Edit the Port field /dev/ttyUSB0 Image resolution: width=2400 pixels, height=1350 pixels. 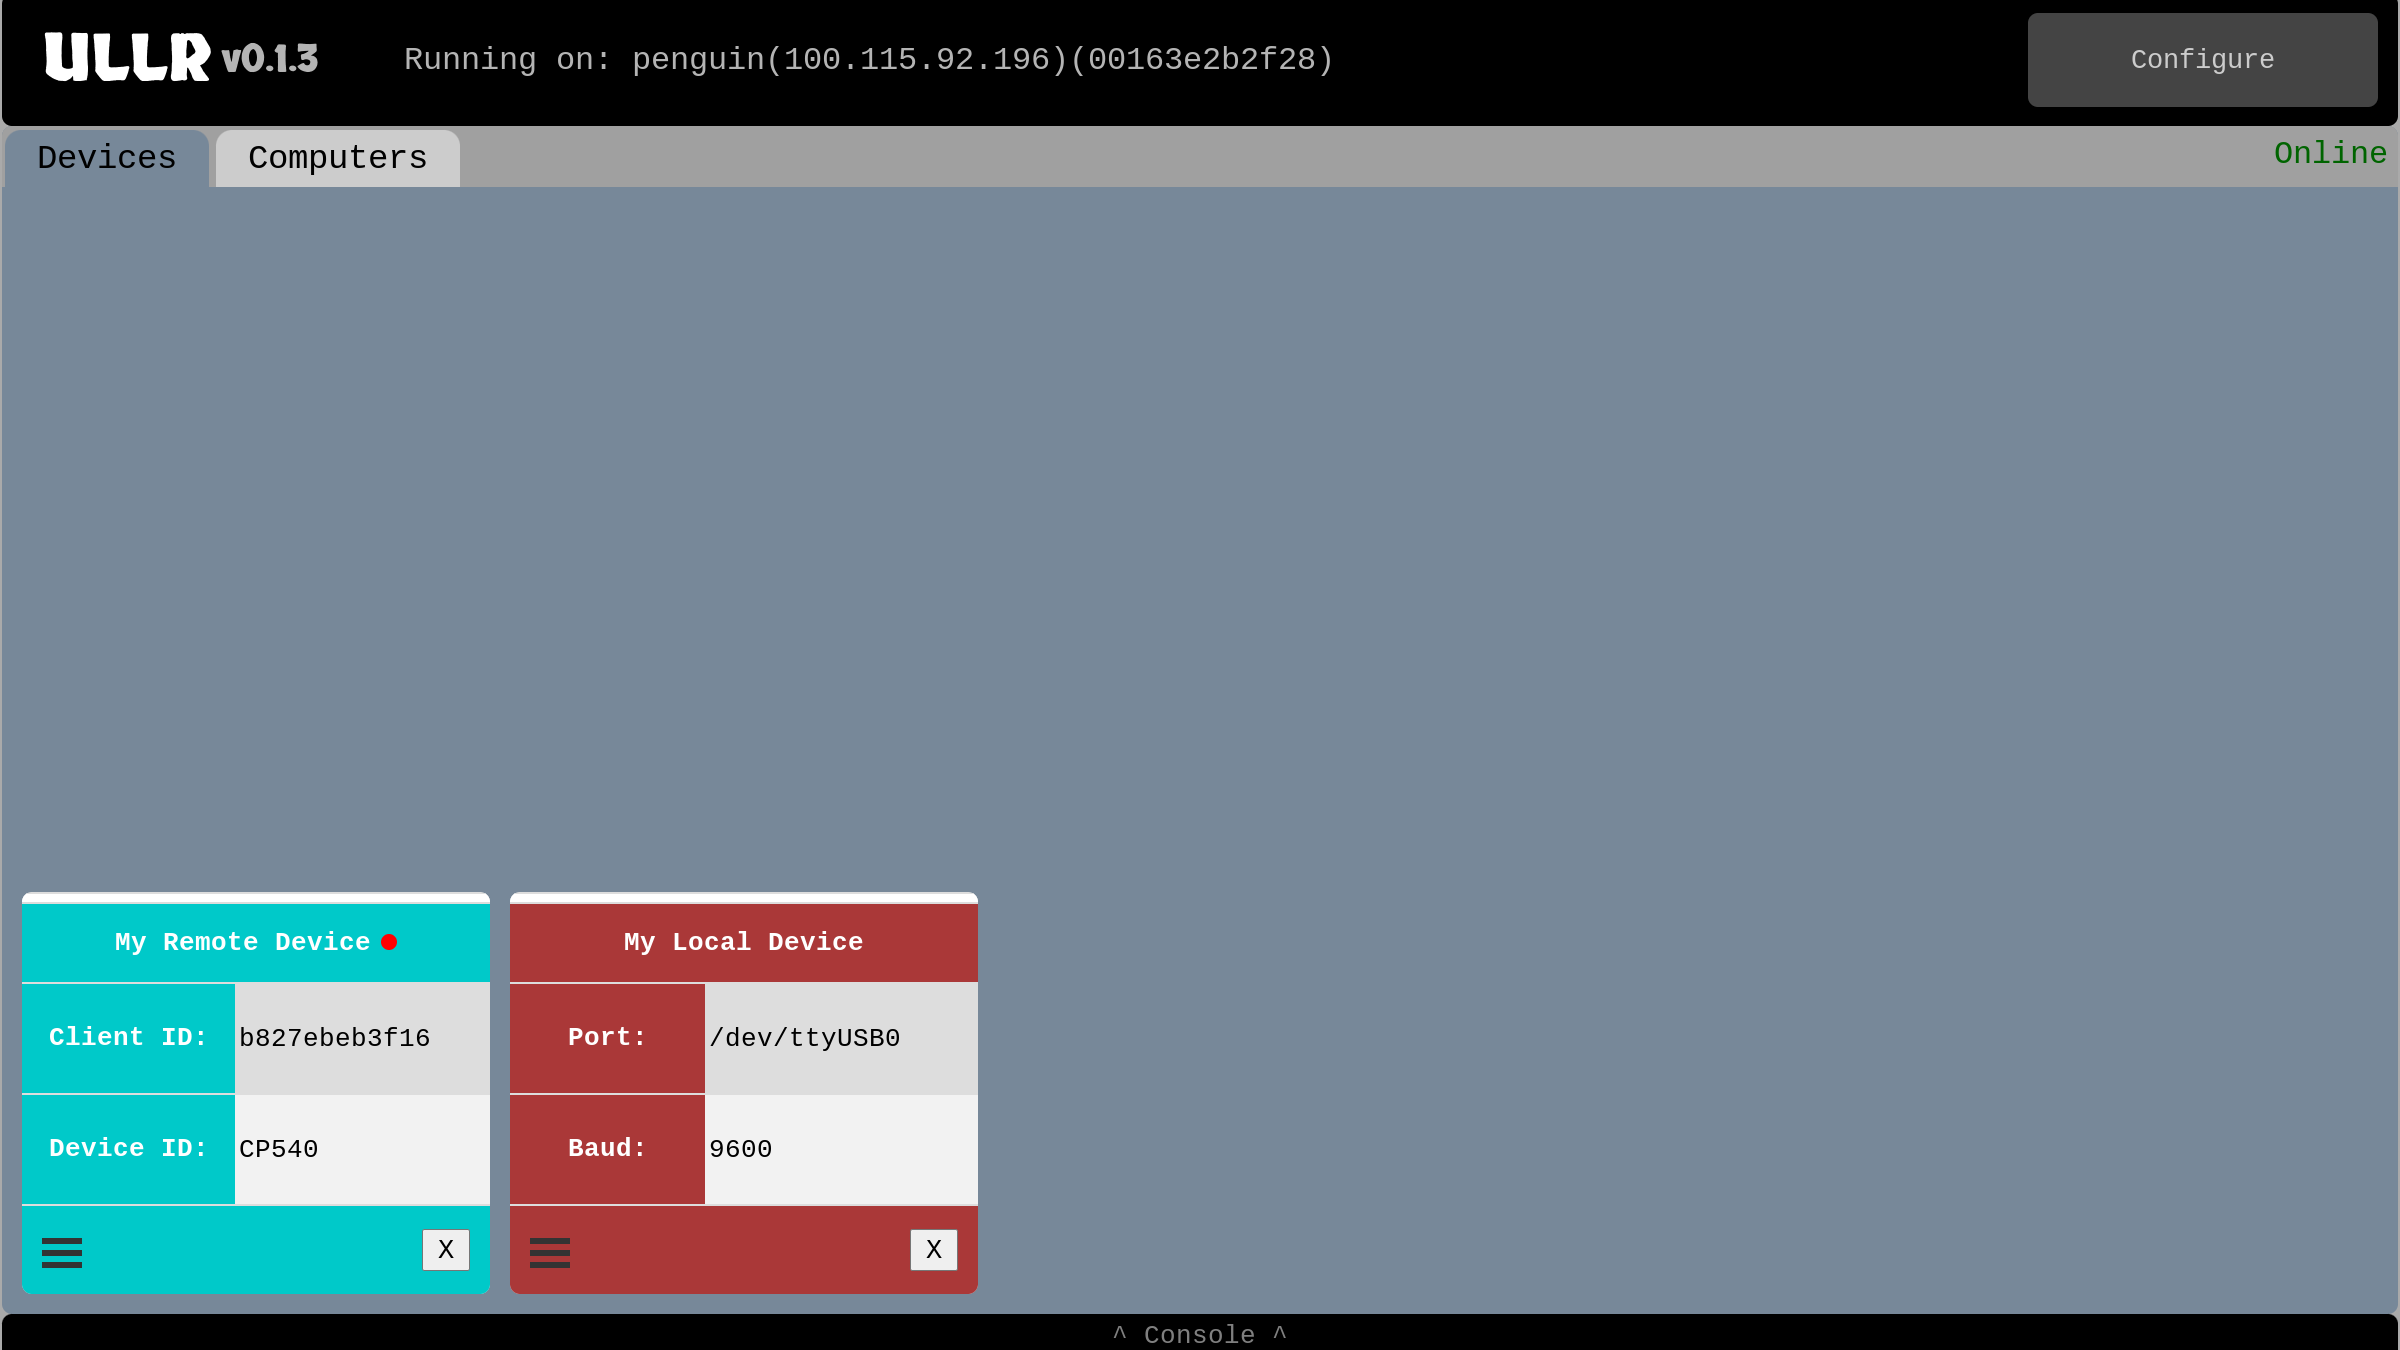pos(841,1038)
